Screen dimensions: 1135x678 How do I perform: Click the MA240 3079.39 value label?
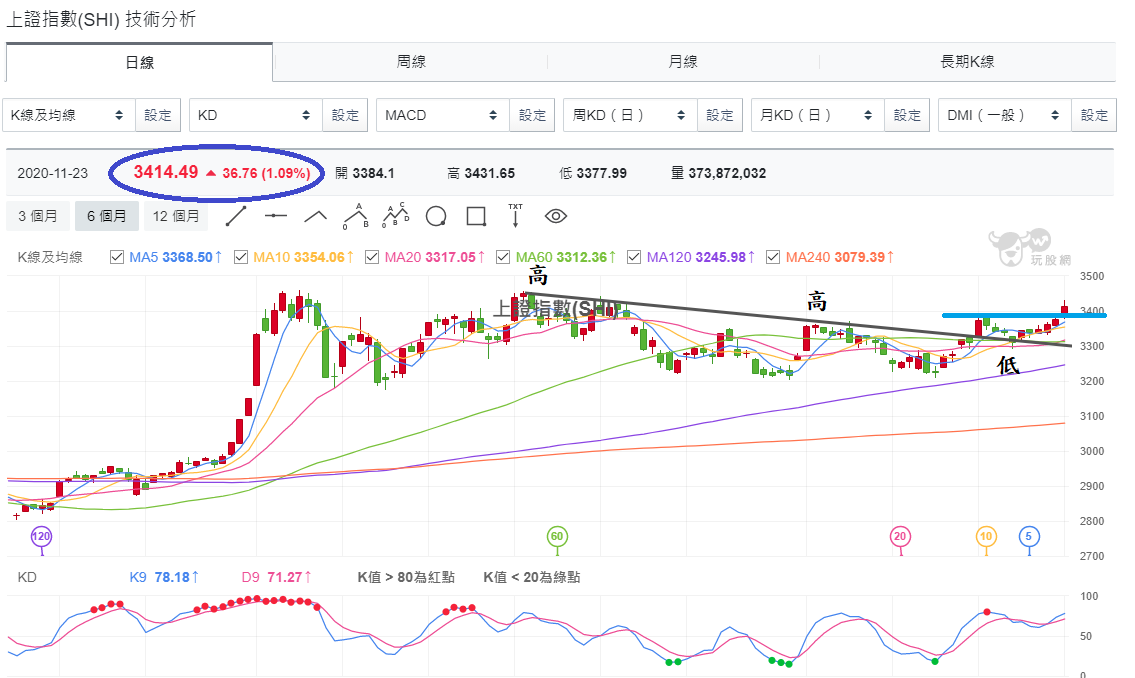click(x=840, y=257)
